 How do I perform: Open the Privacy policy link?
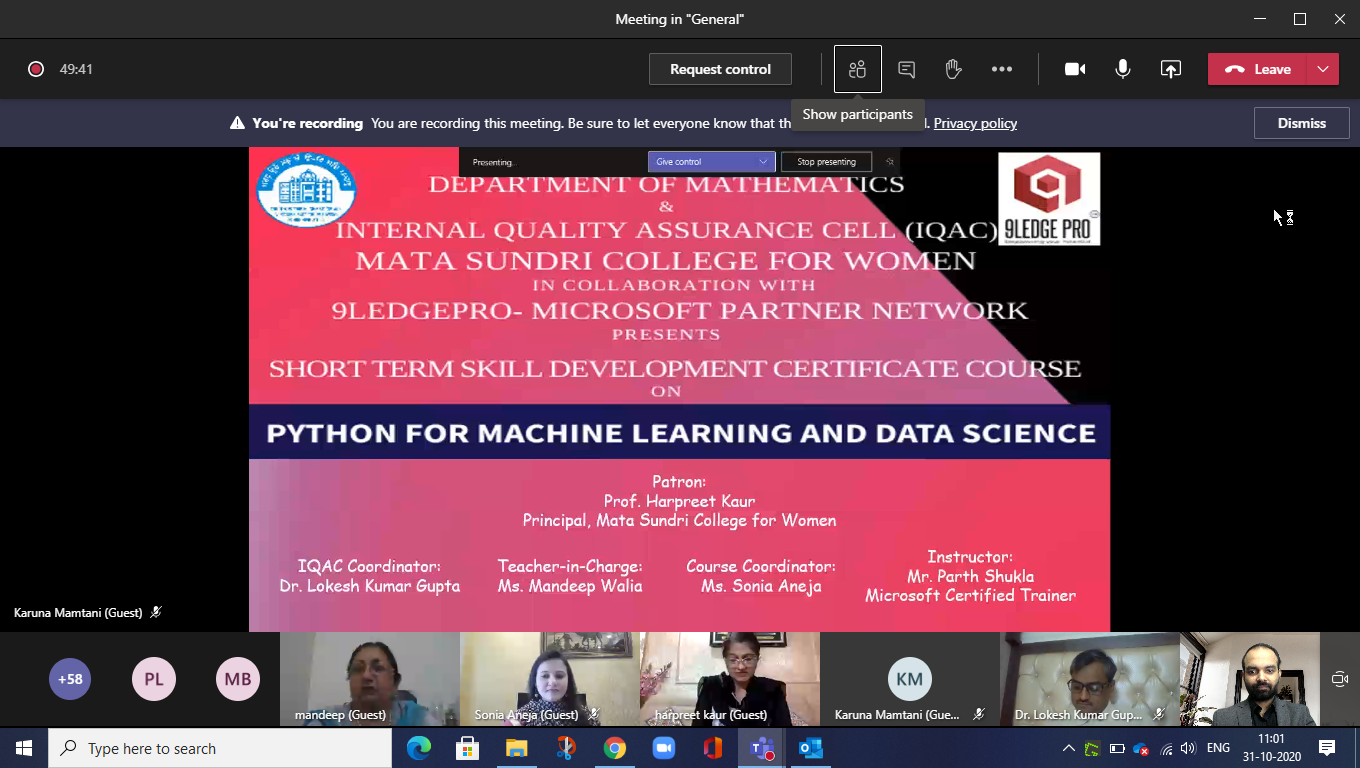click(x=975, y=123)
